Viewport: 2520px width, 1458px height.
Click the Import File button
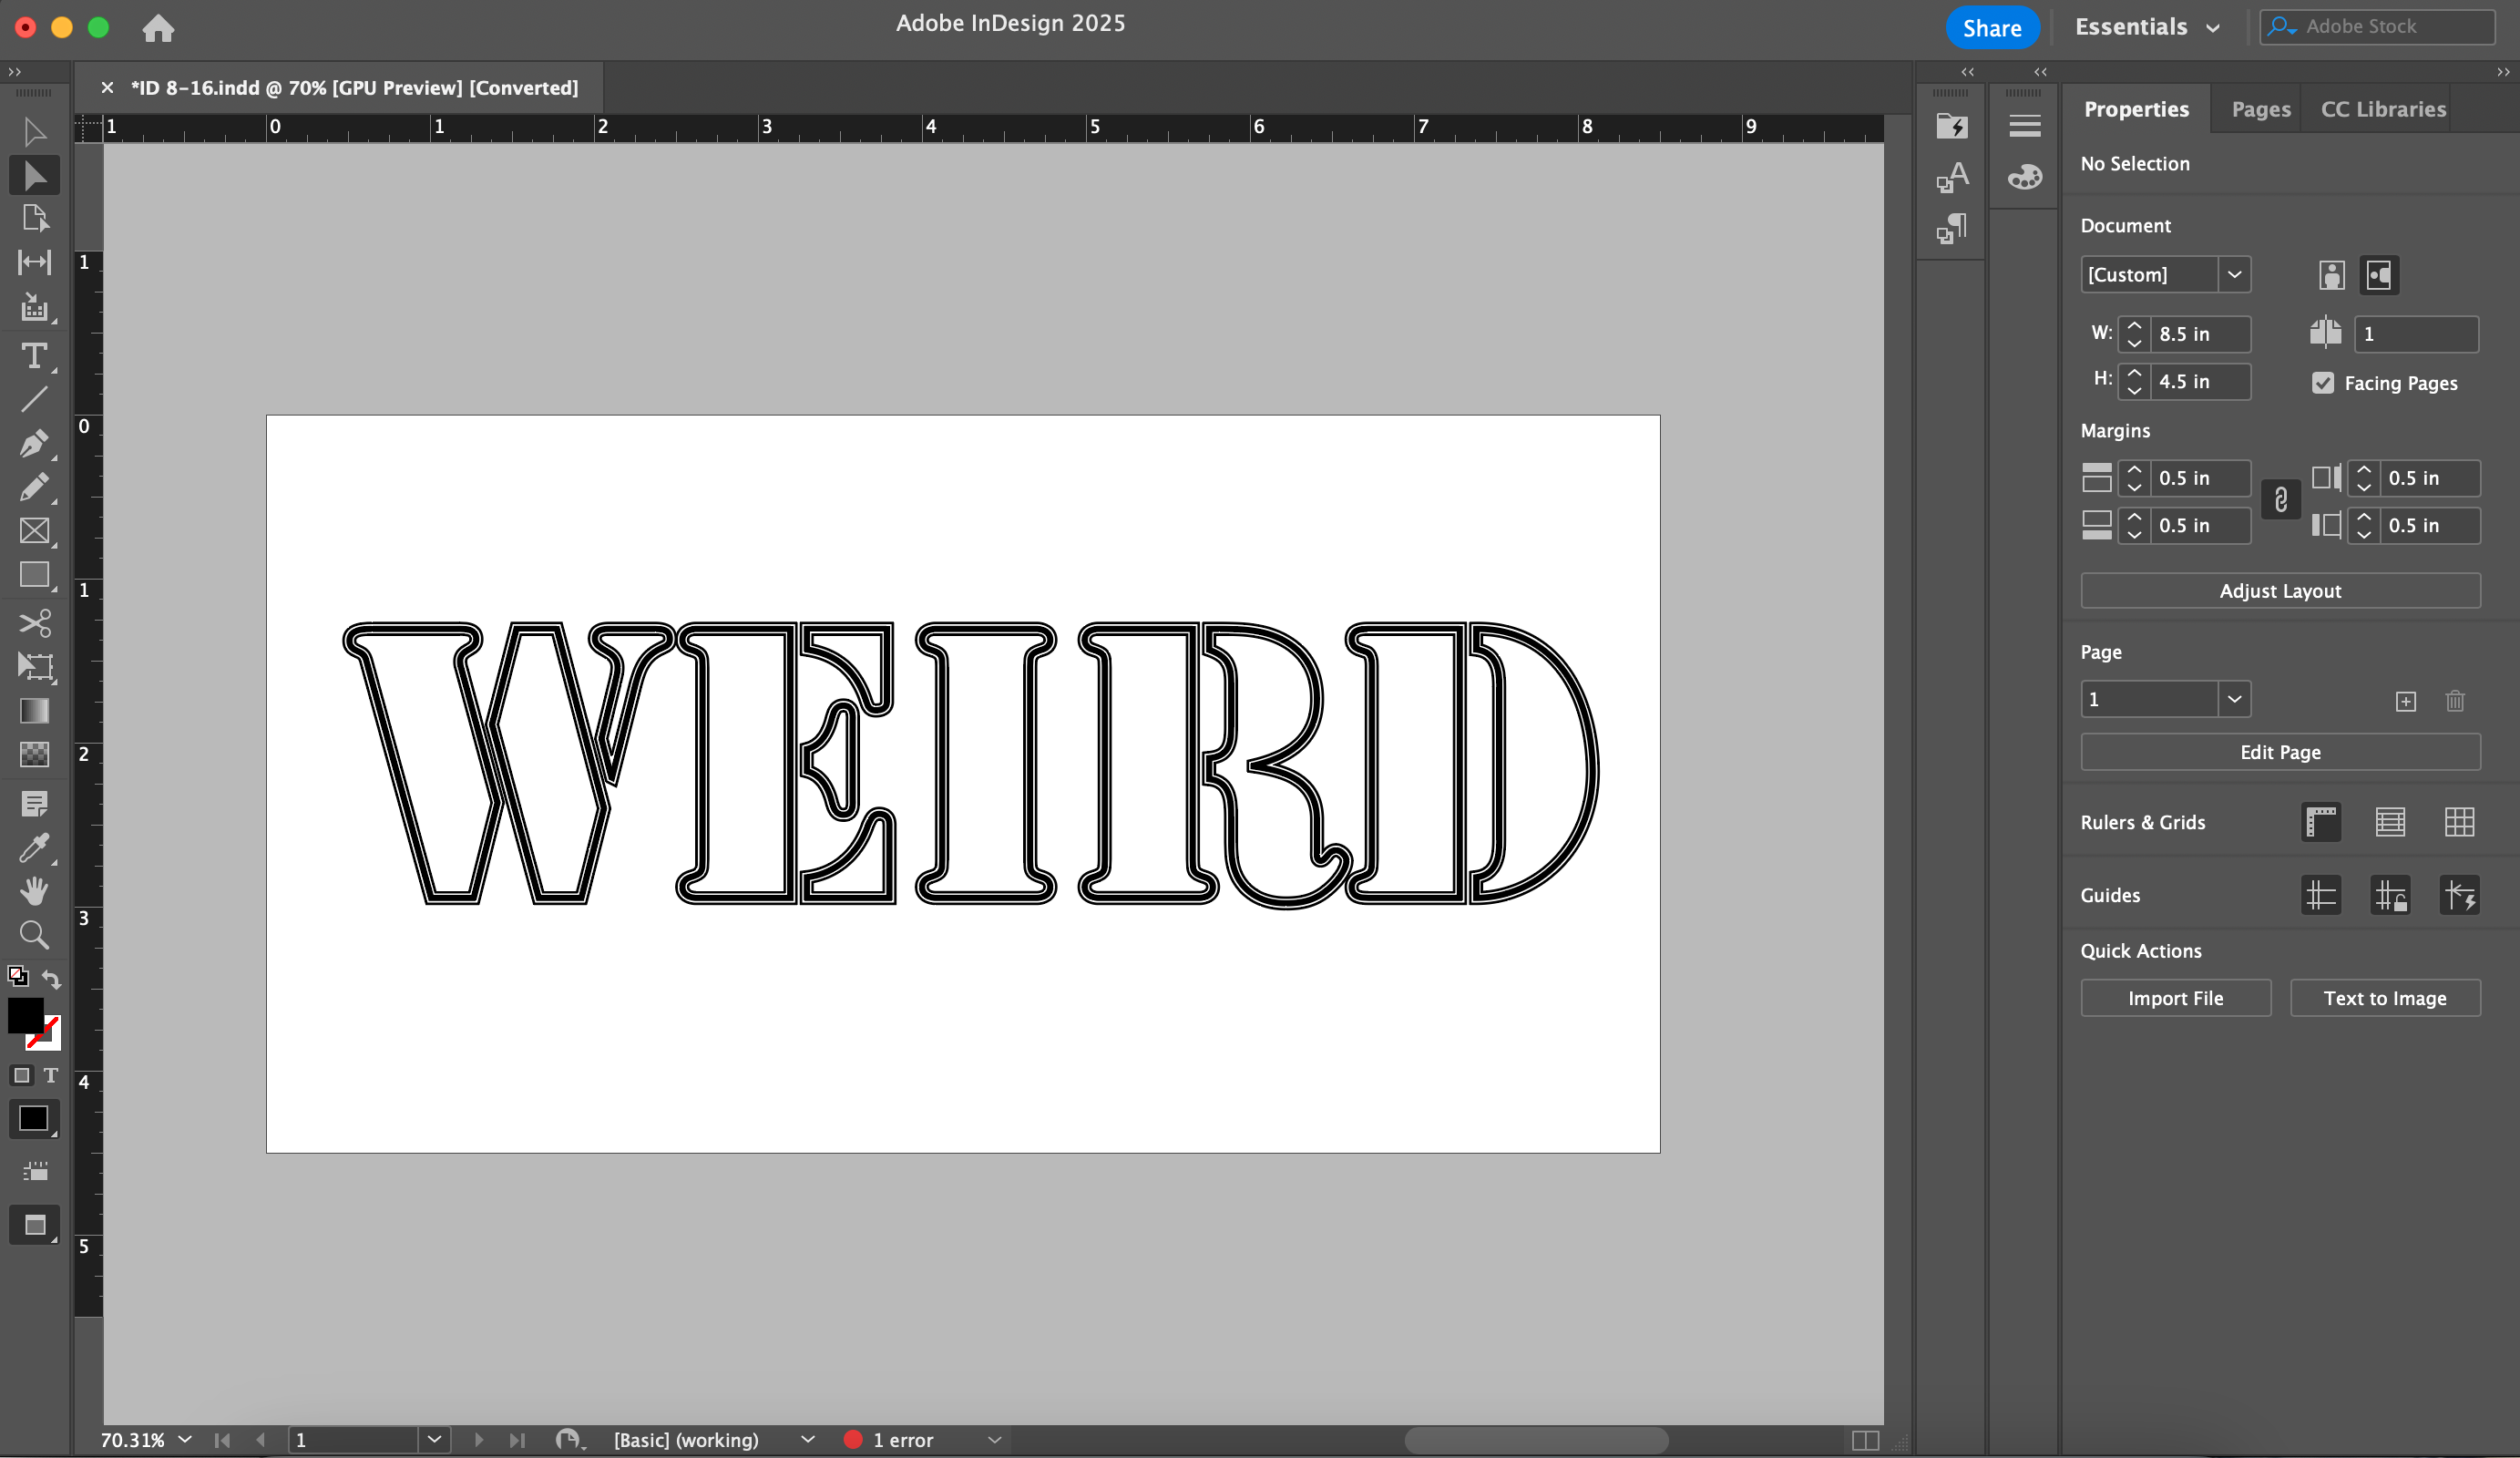(x=2175, y=998)
